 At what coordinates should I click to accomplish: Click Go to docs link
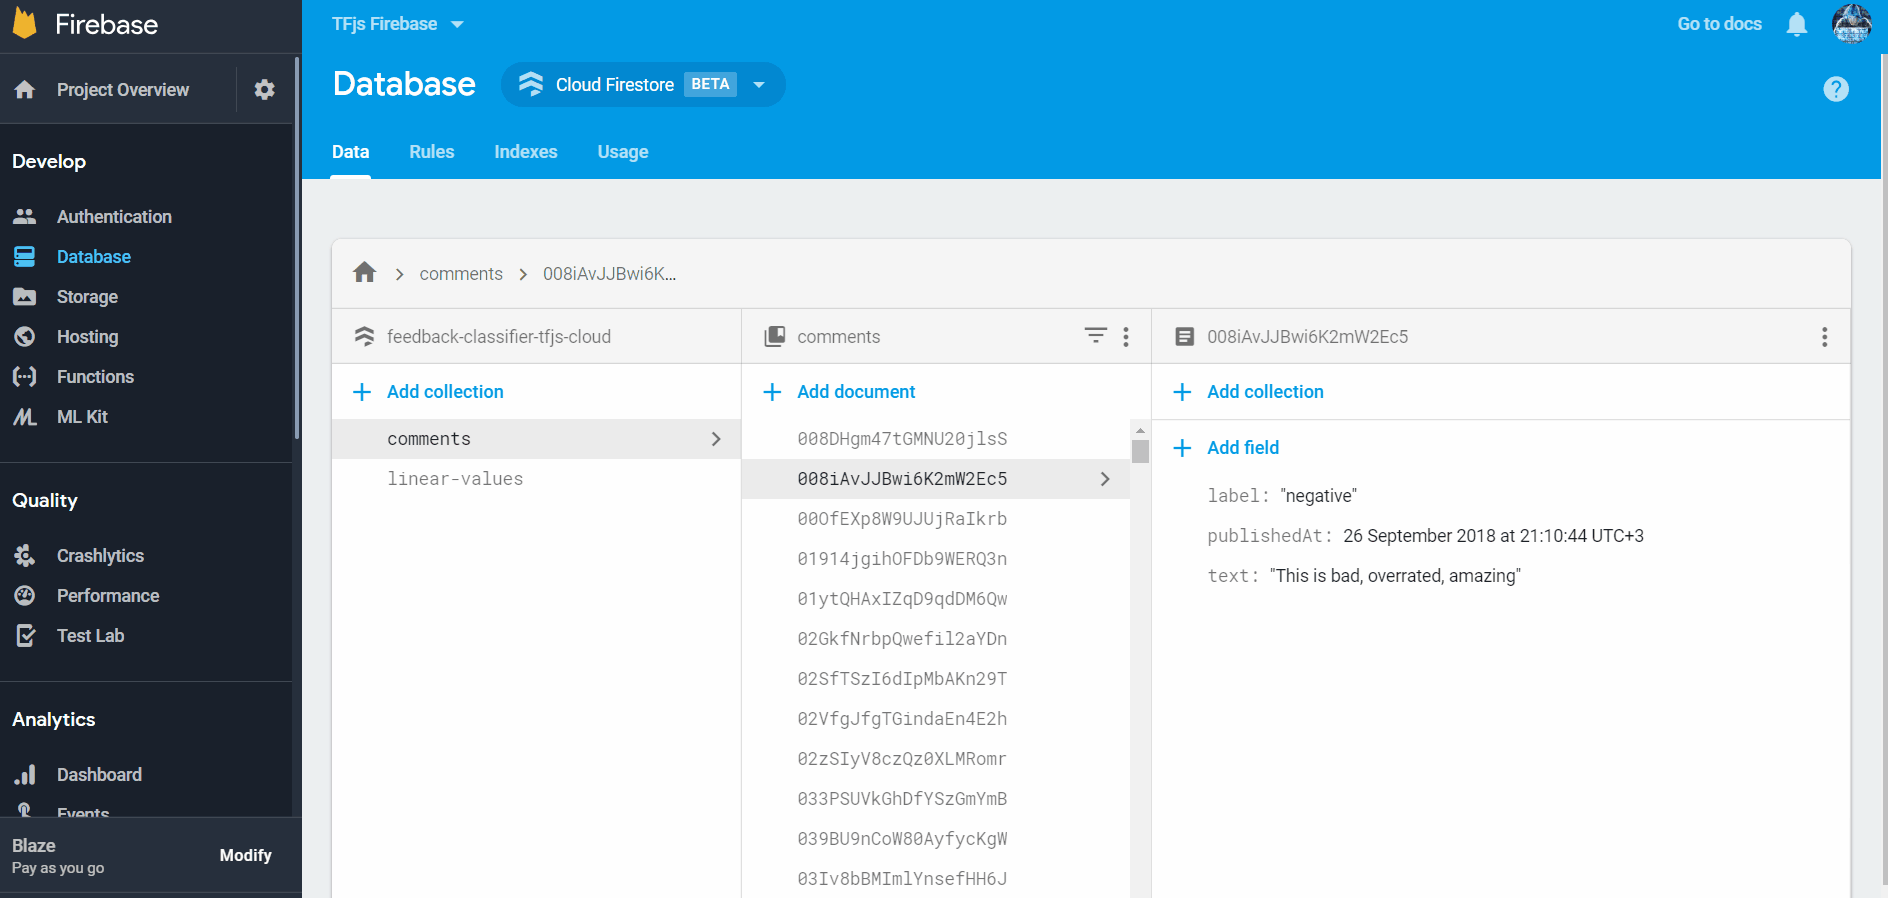(1720, 24)
